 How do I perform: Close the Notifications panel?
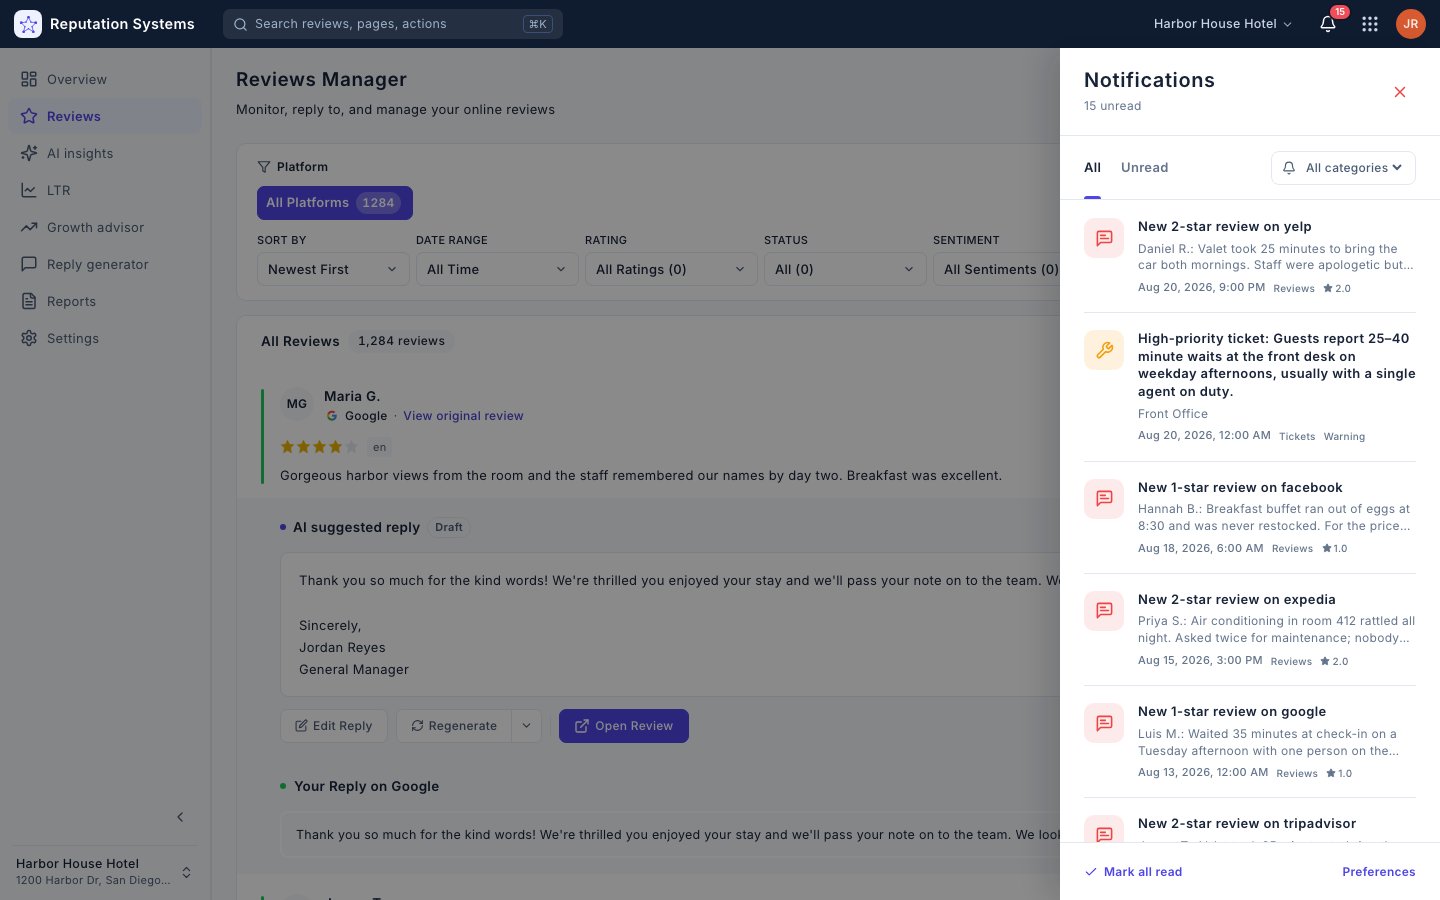1400,92
